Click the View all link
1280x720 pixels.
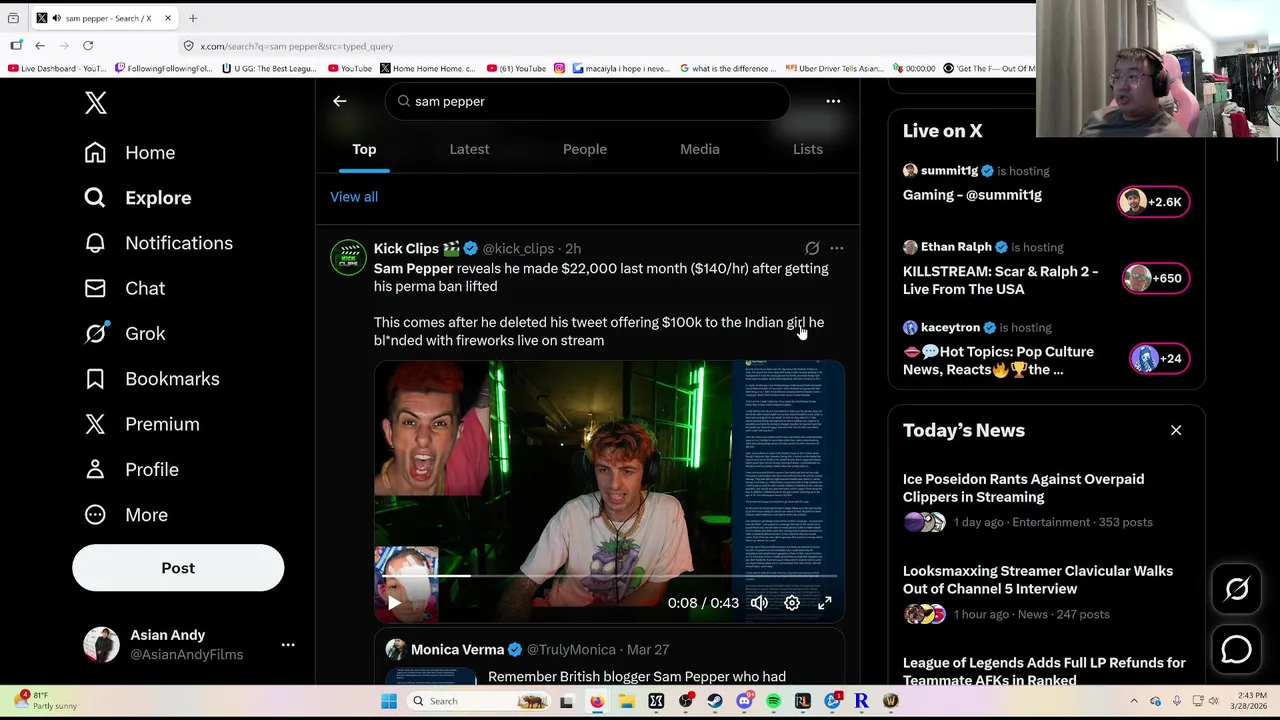354,197
